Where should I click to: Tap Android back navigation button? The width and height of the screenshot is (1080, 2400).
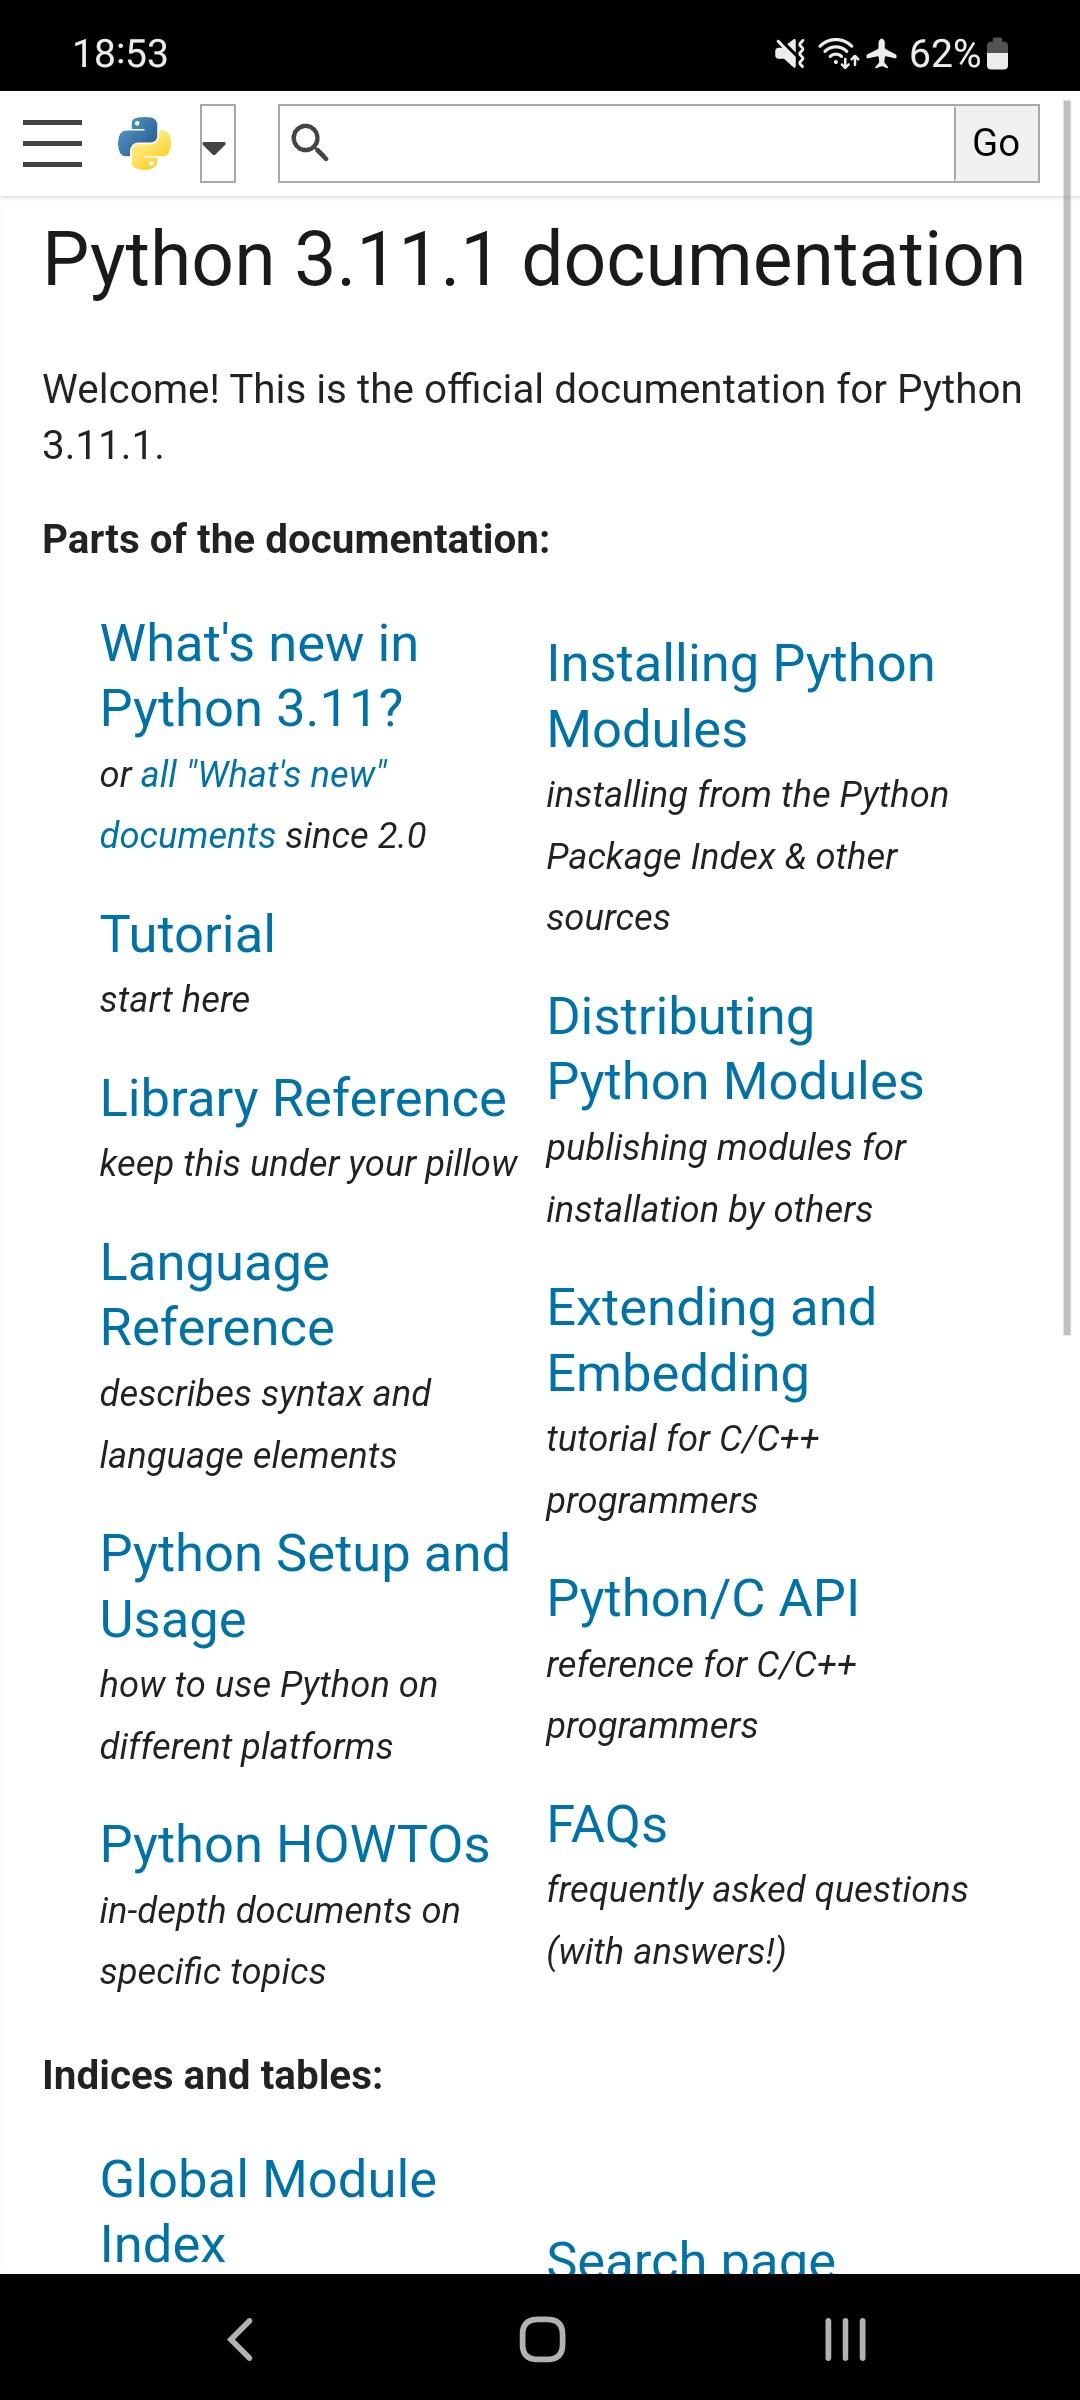[x=240, y=2339]
